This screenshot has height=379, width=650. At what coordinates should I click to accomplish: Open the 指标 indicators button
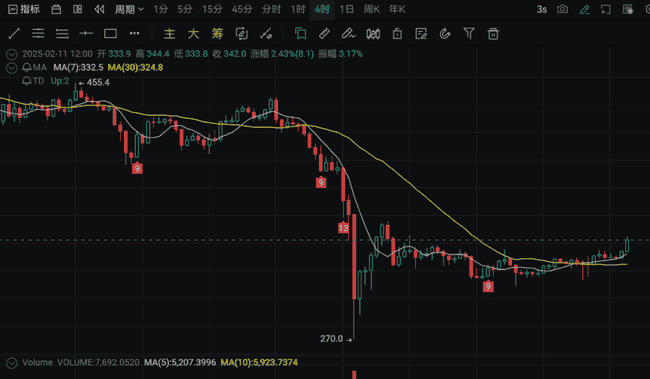(x=24, y=9)
